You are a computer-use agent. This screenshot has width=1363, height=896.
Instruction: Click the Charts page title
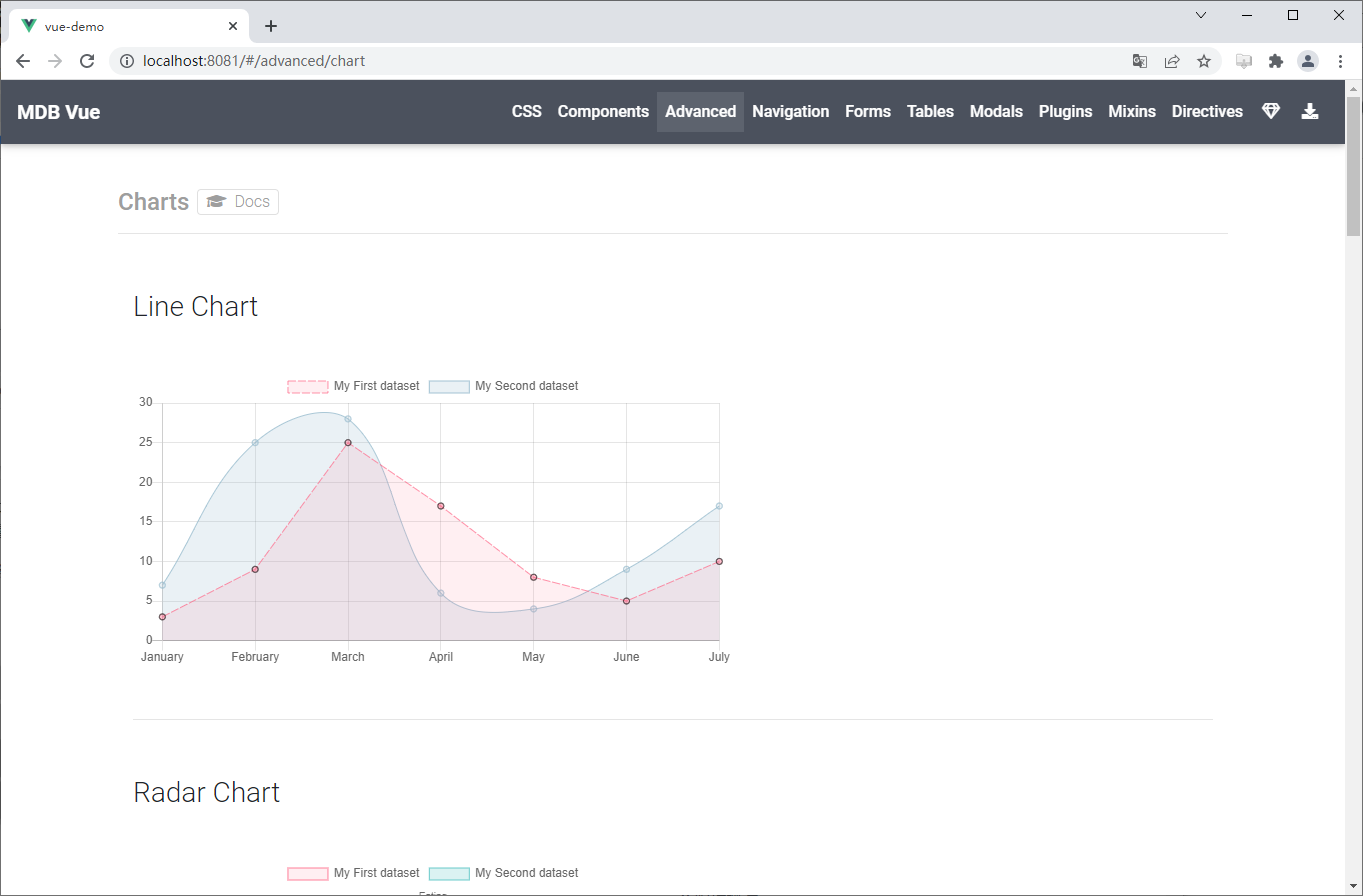153,202
